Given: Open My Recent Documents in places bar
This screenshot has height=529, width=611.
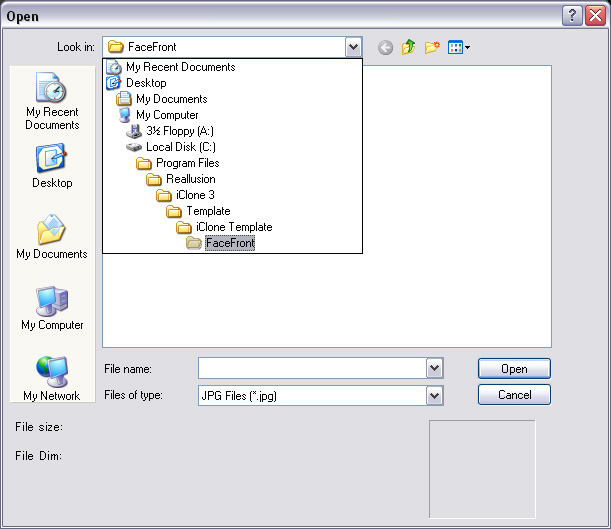Looking at the screenshot, I should coord(52,101).
